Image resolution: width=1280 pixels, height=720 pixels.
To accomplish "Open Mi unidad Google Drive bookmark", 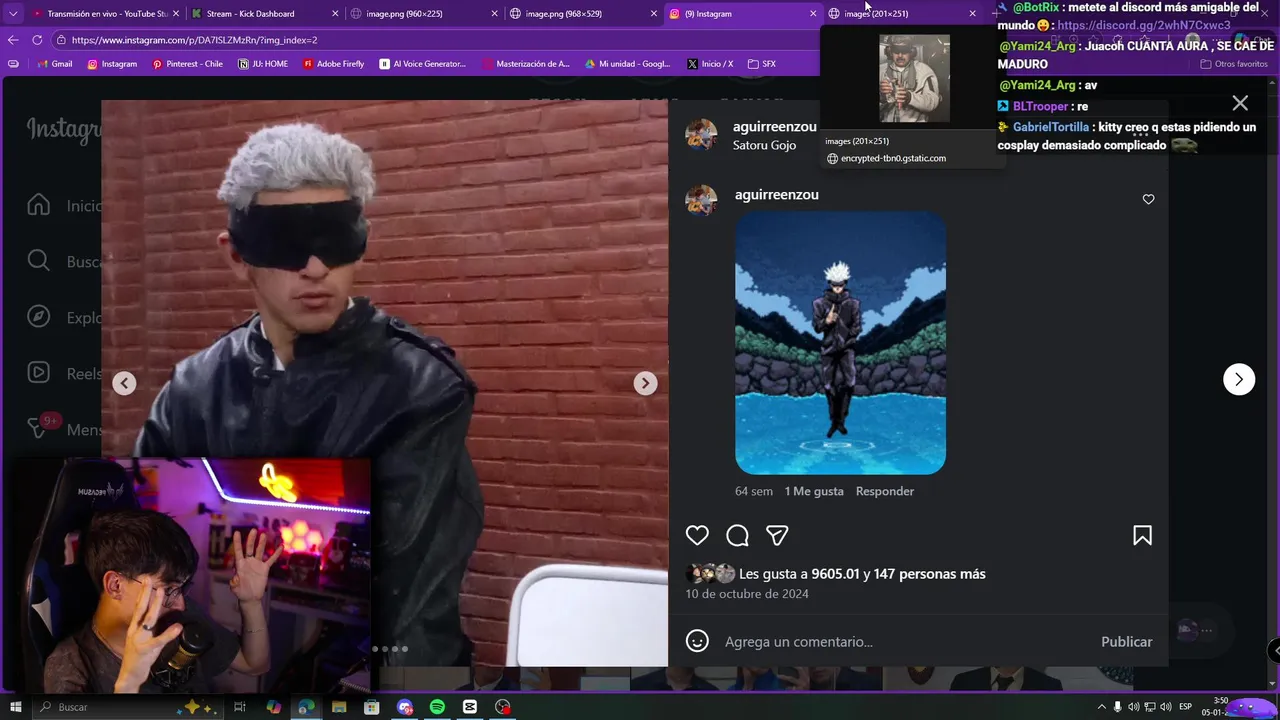I will (x=626, y=64).
